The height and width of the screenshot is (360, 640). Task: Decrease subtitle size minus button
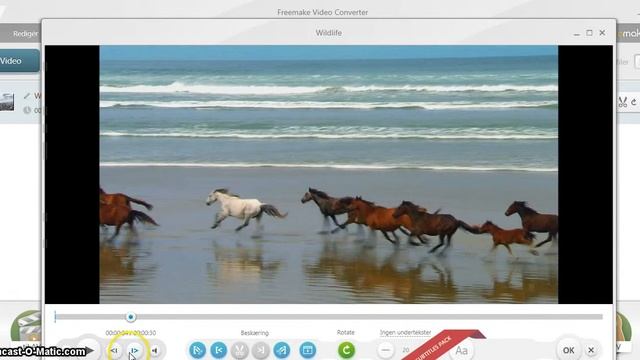click(386, 350)
